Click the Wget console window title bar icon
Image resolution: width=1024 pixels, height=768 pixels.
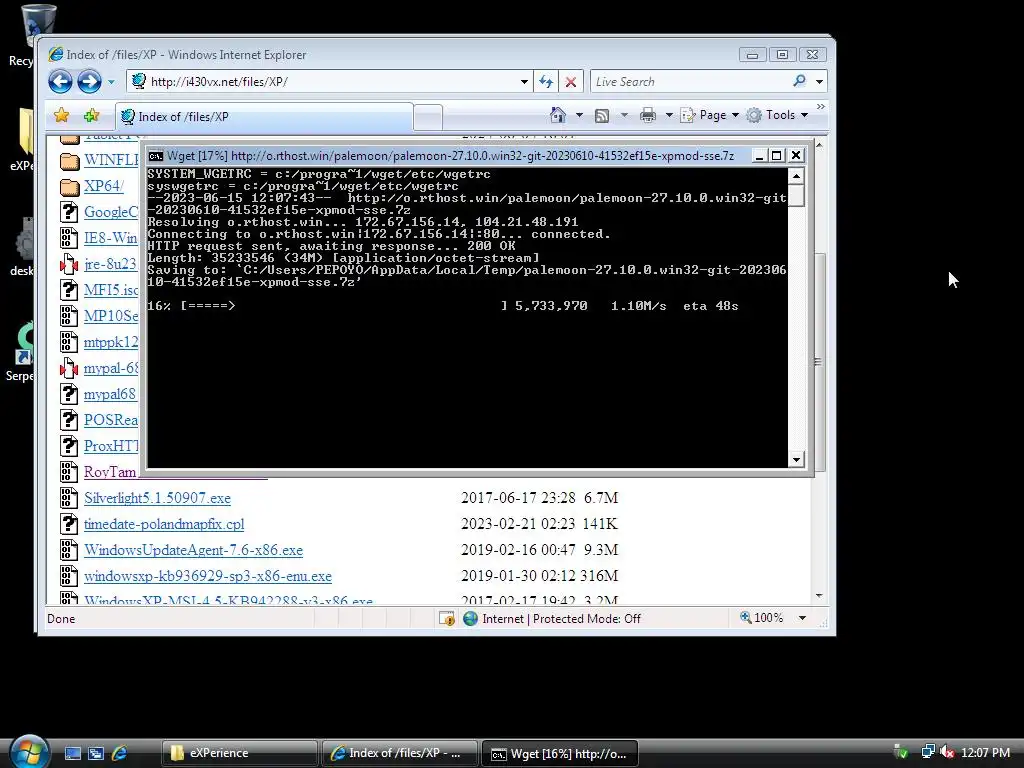click(155, 156)
